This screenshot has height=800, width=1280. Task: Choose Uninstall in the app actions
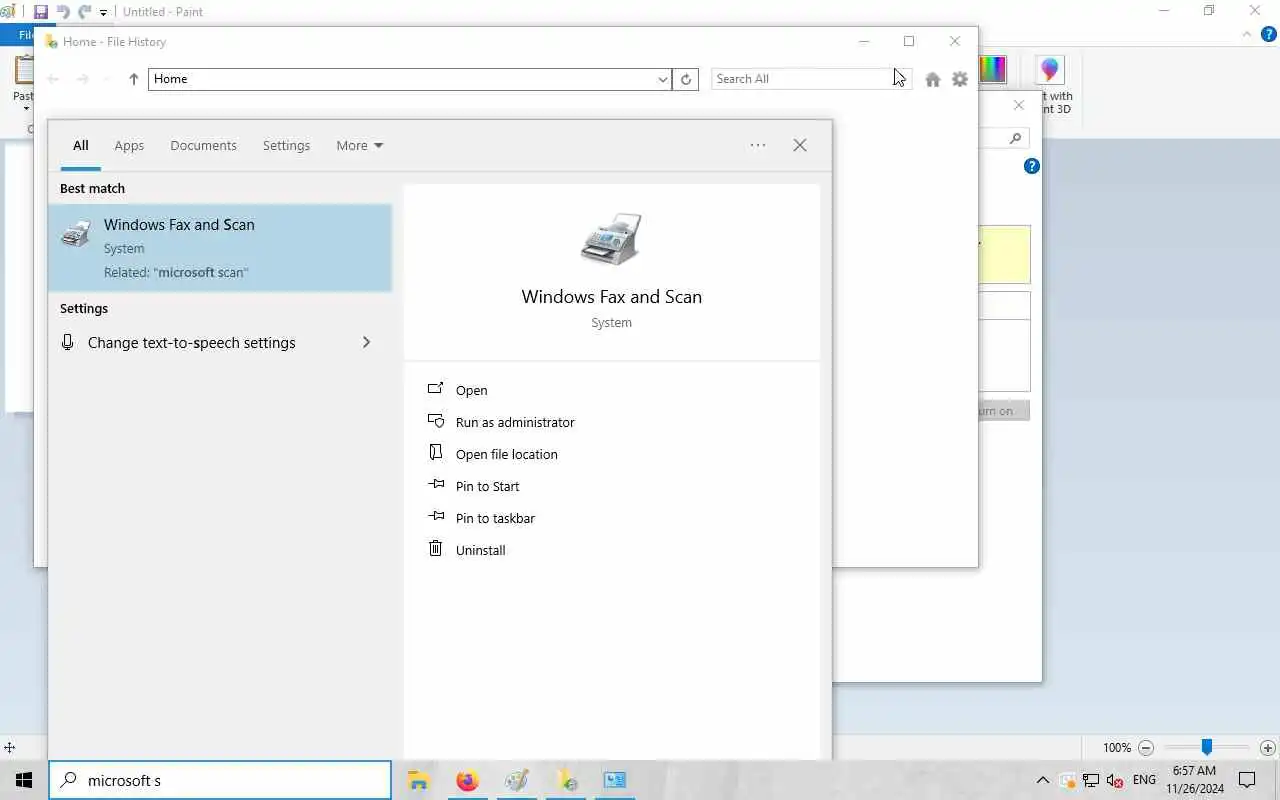pyautogui.click(x=480, y=550)
